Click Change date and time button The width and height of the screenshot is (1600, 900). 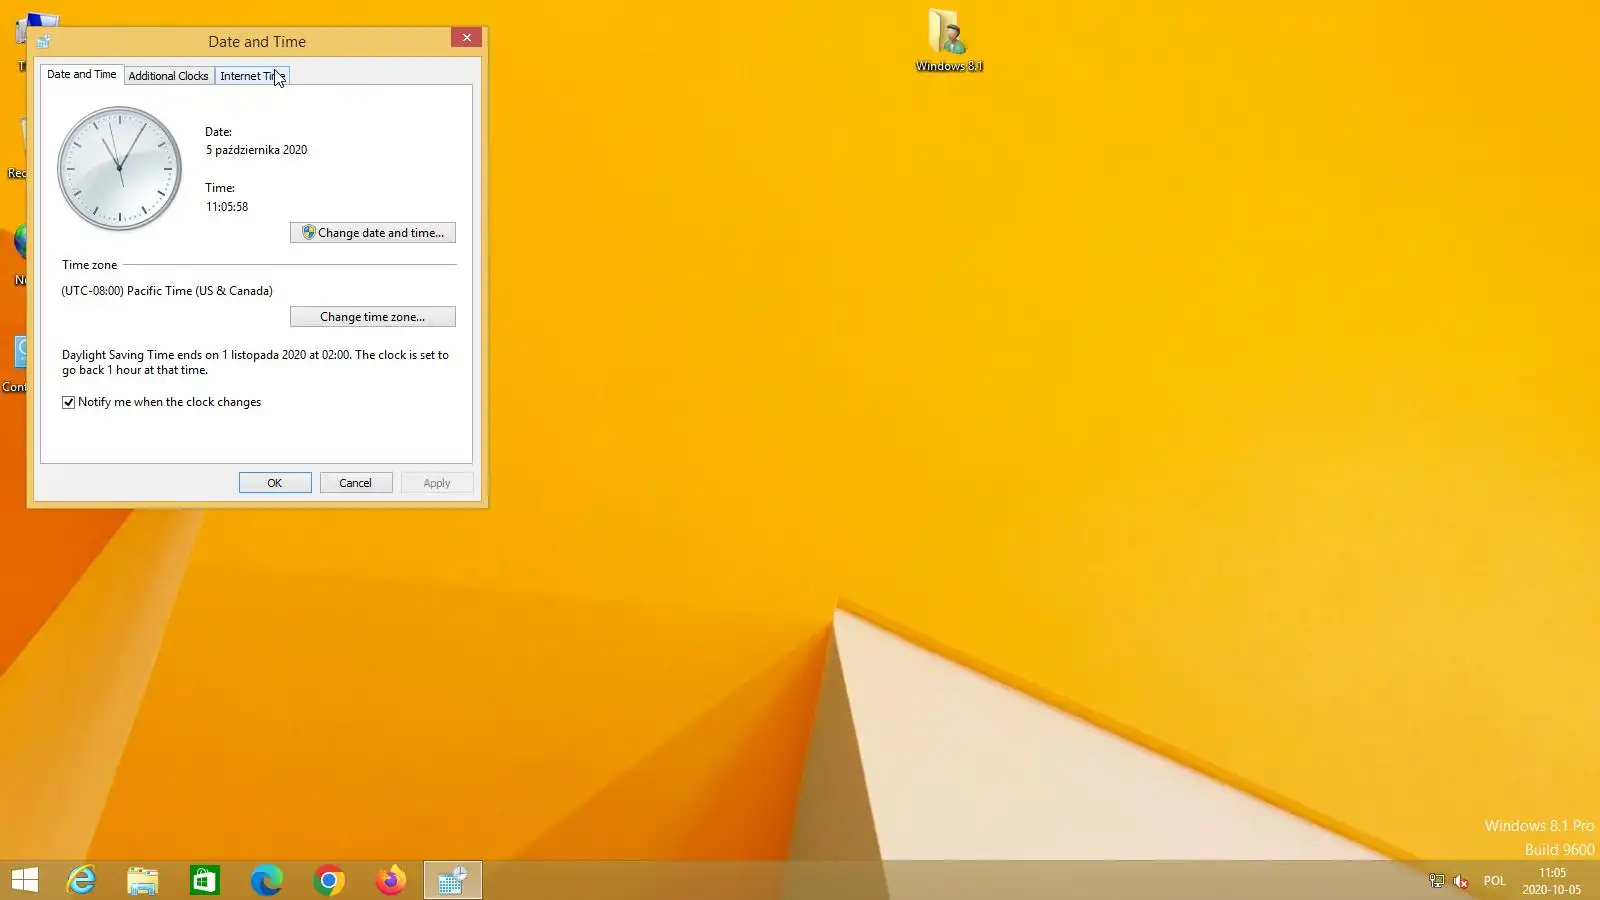[x=373, y=233]
